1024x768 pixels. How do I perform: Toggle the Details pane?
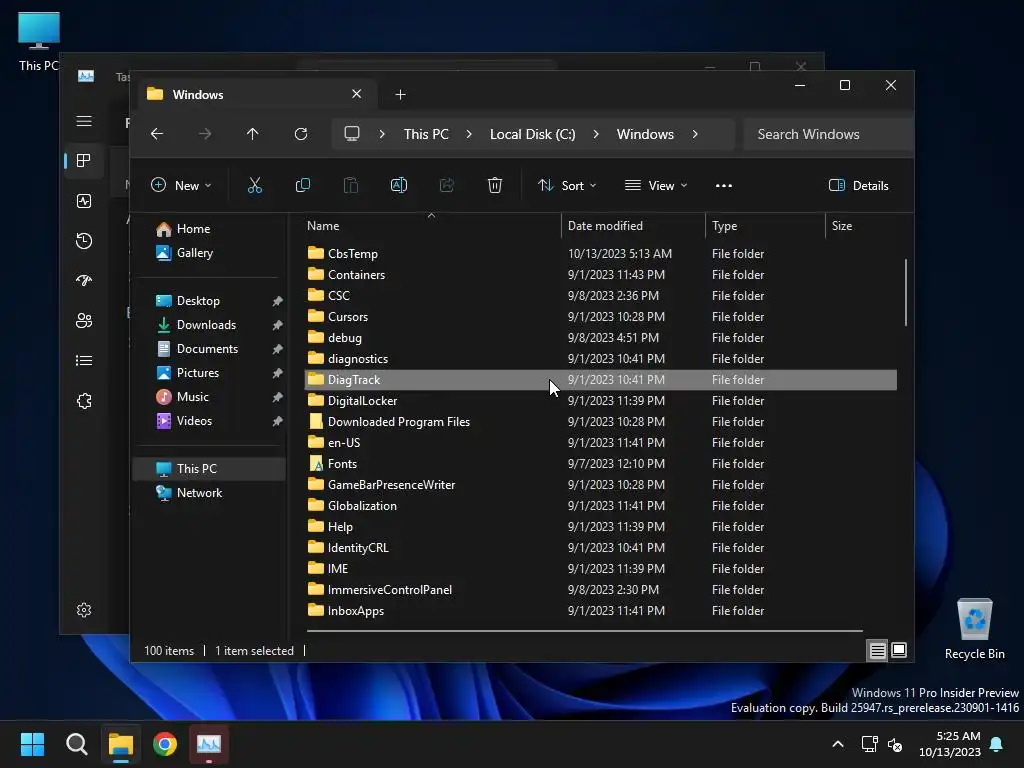pos(858,186)
